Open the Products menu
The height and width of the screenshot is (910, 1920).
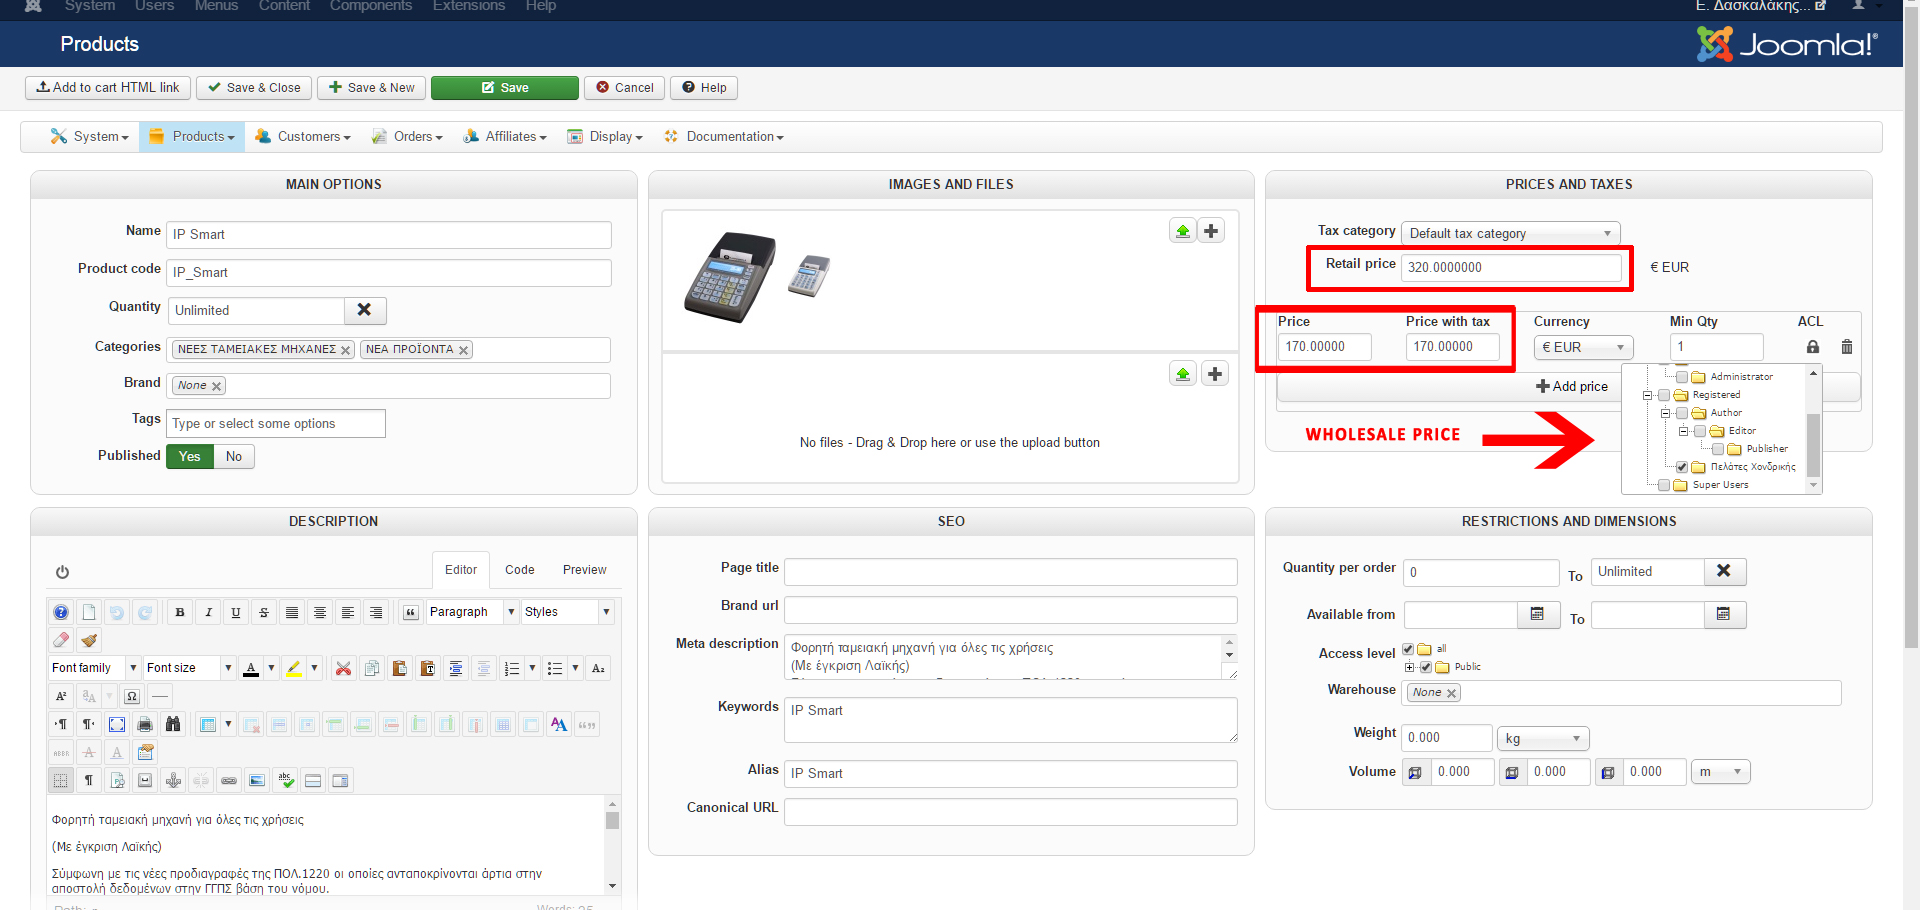192,137
